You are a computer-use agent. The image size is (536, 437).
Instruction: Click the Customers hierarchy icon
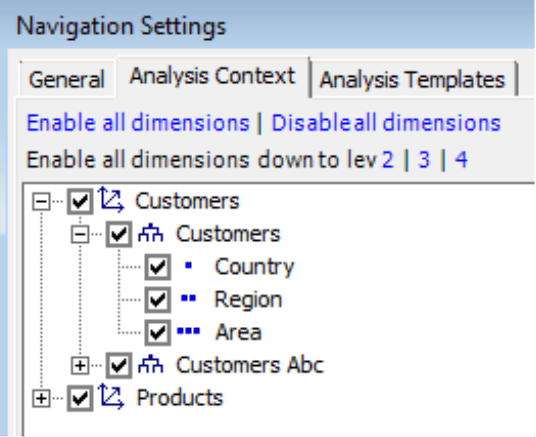[150, 234]
